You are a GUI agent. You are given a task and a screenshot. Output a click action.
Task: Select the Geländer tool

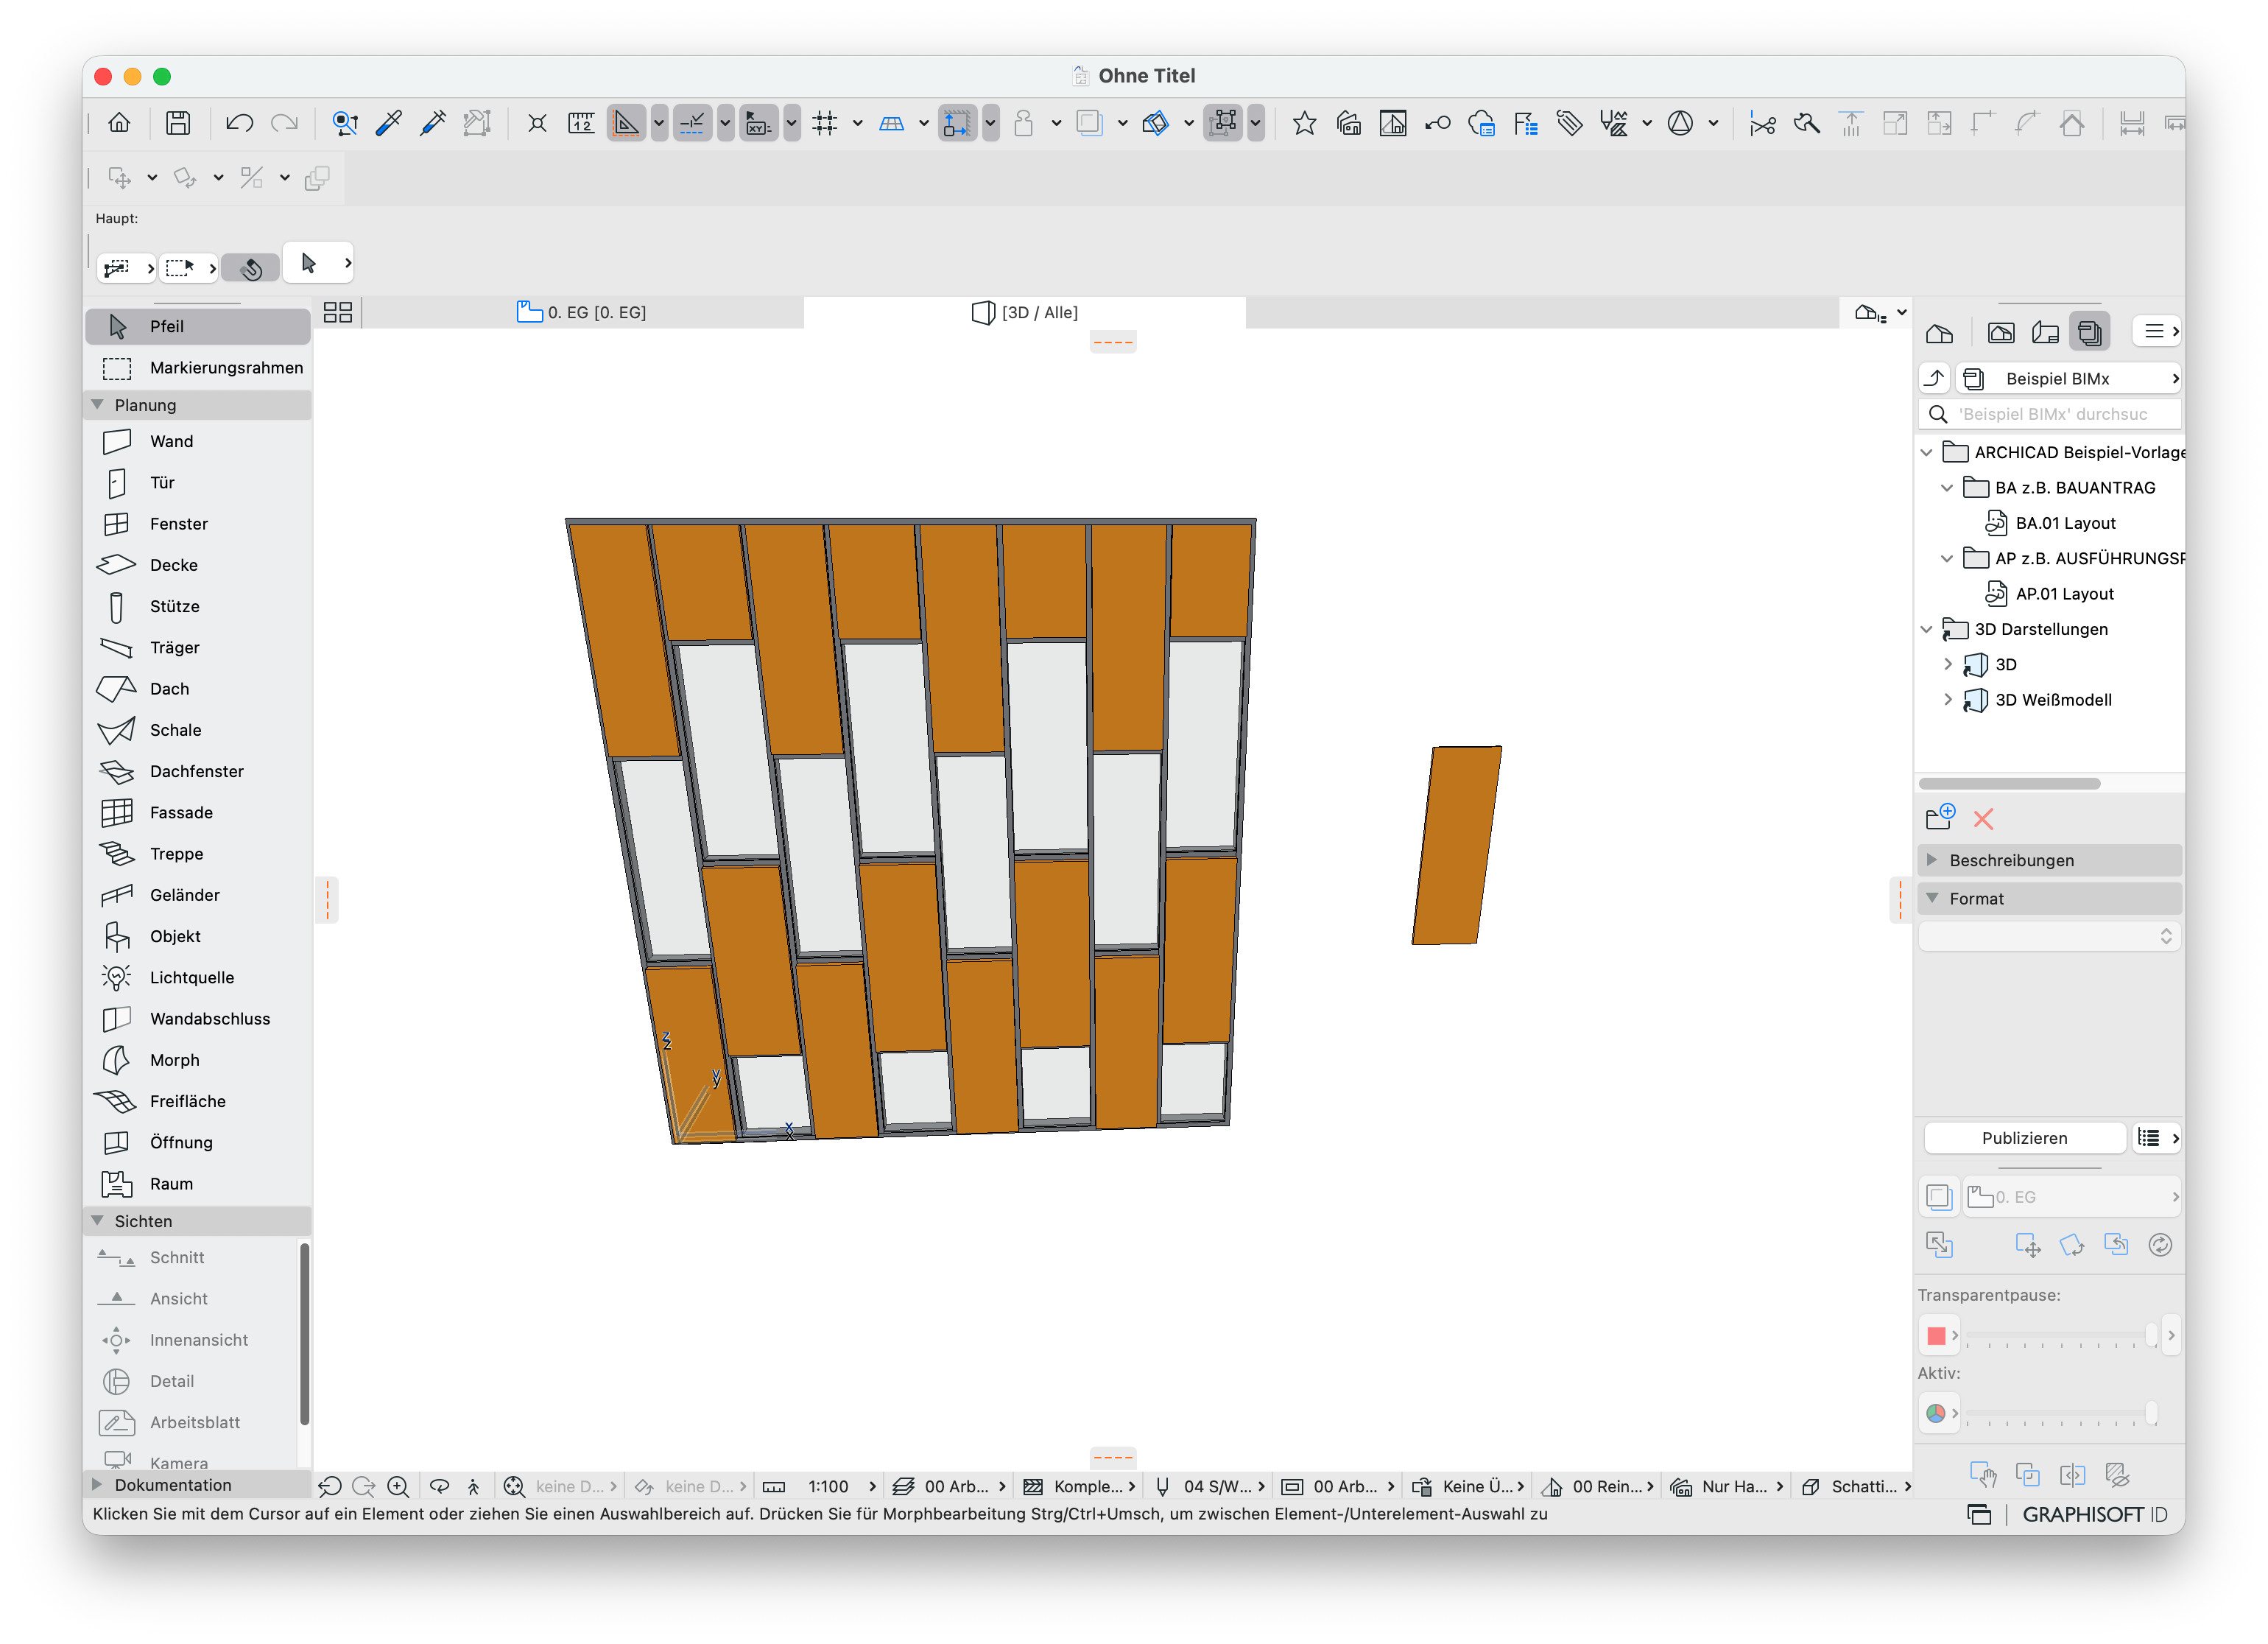click(197, 895)
